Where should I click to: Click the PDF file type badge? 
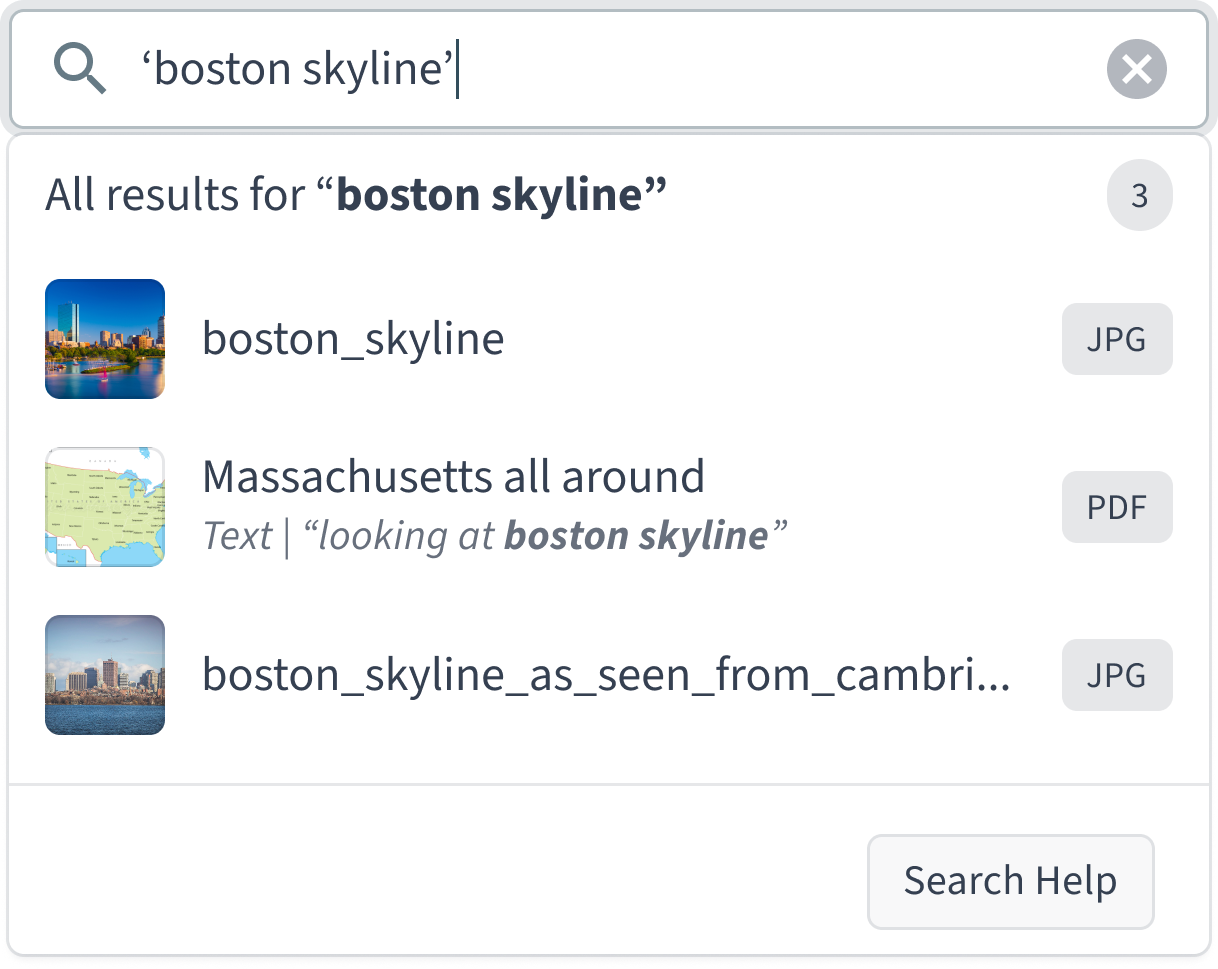click(1117, 507)
